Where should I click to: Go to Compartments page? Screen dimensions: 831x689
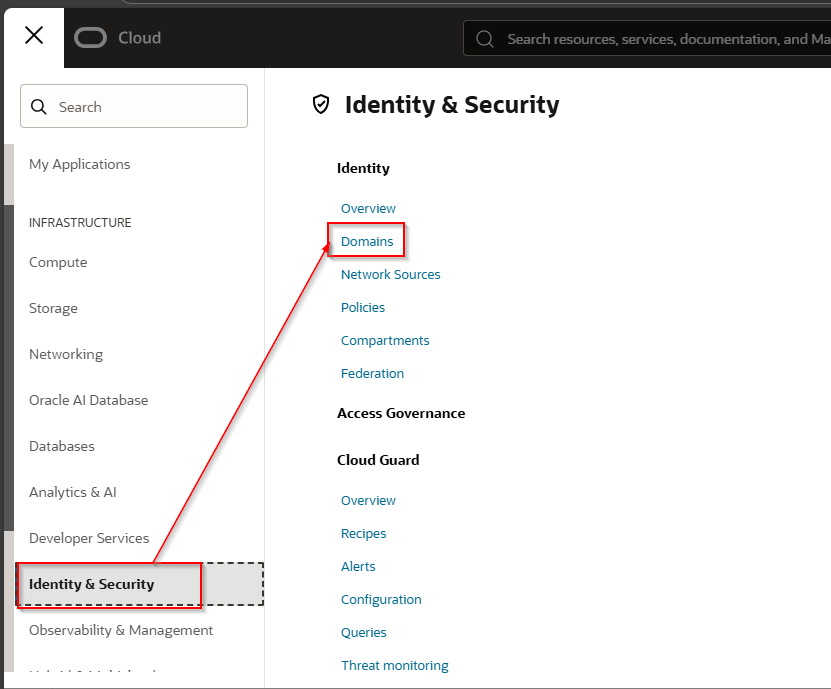(x=385, y=340)
